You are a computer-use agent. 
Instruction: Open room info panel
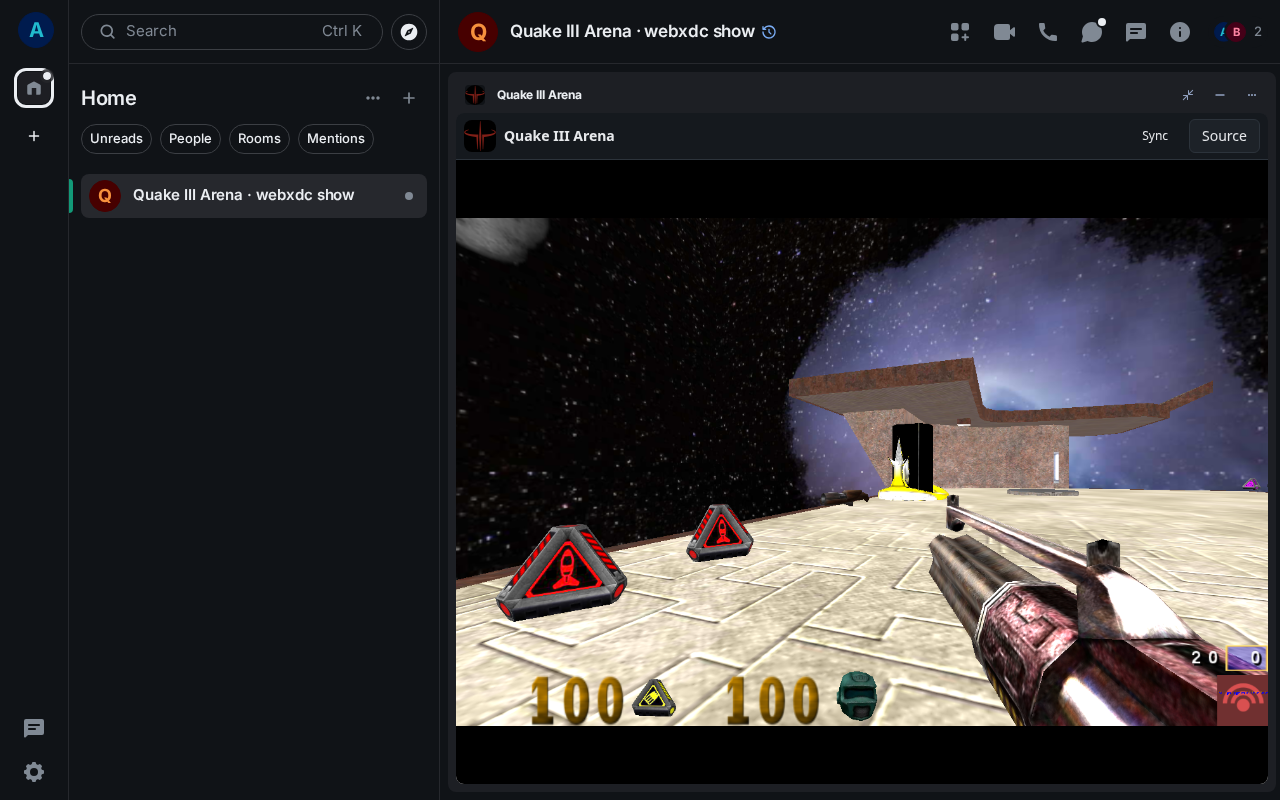point(1180,32)
